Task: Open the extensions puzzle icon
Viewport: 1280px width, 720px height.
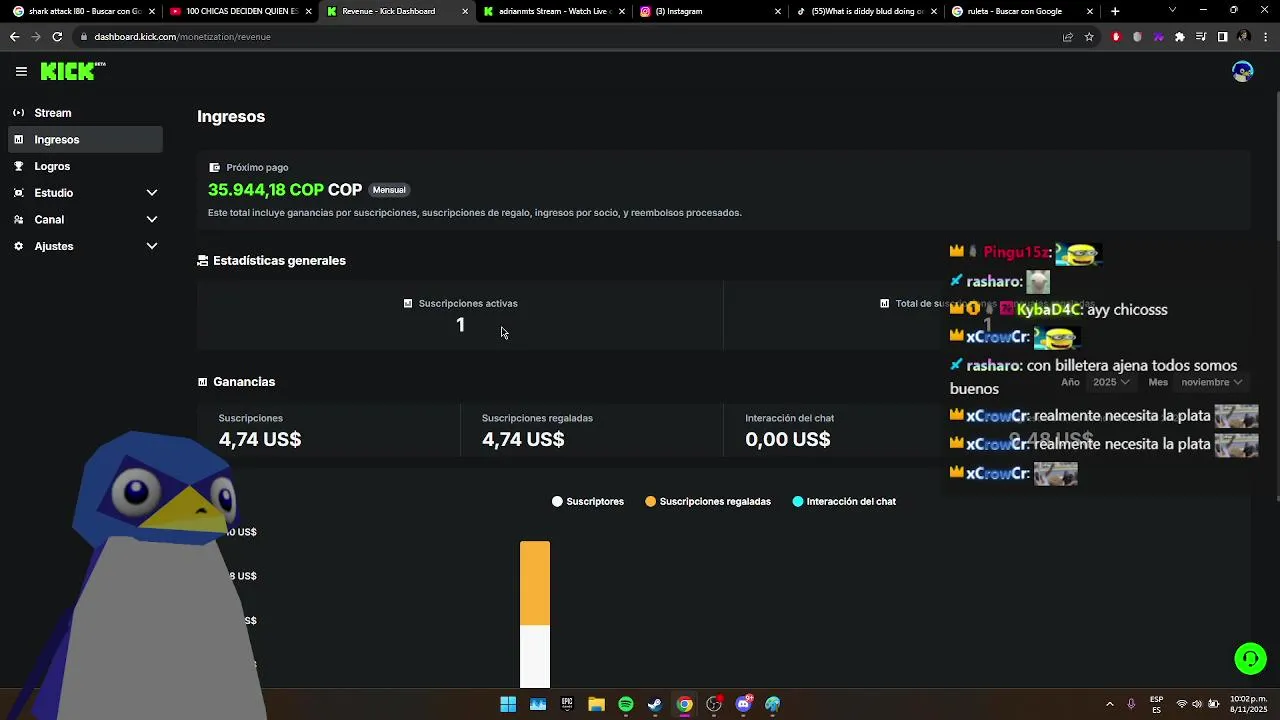Action: 1180,37
